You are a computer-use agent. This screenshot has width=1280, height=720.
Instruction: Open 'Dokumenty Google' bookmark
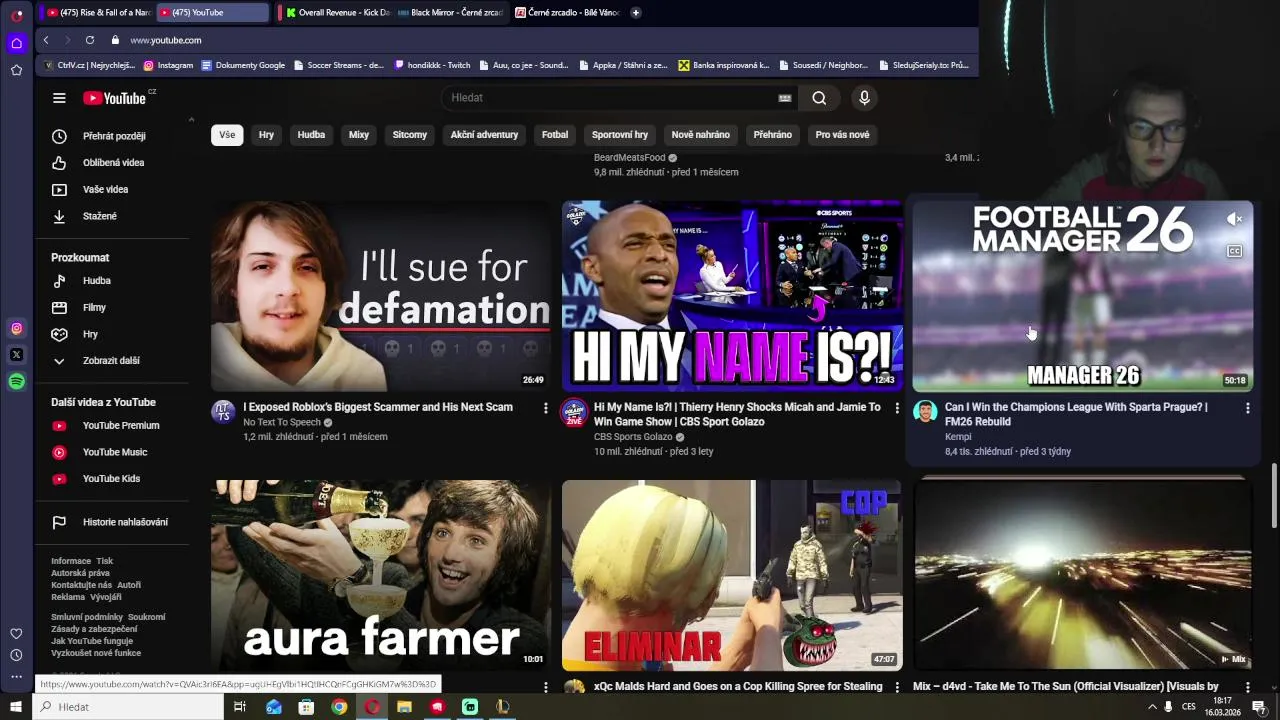[243, 65]
